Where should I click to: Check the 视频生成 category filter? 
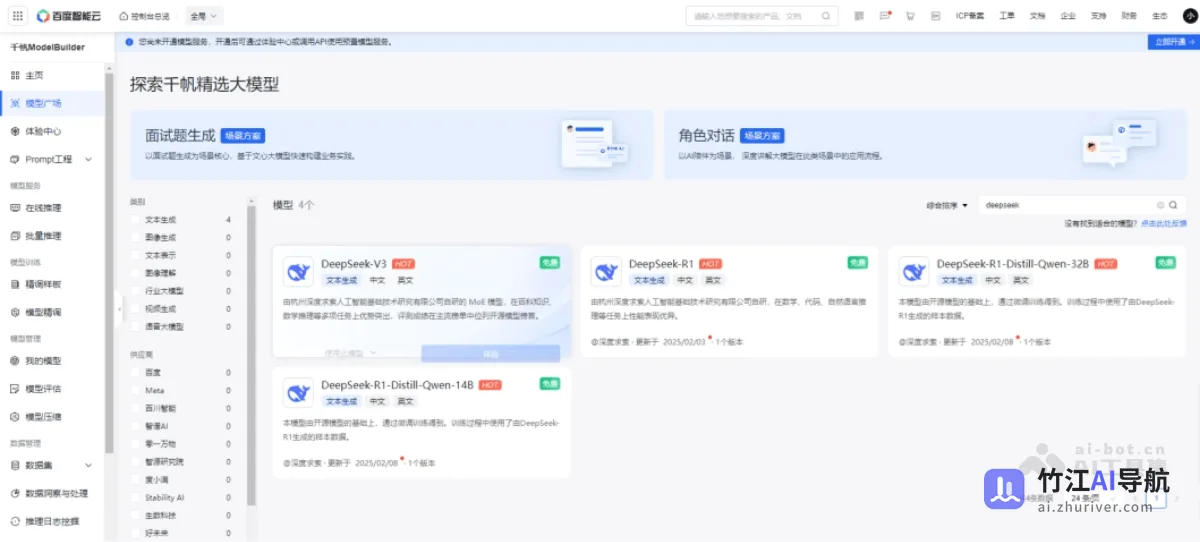pos(136,309)
